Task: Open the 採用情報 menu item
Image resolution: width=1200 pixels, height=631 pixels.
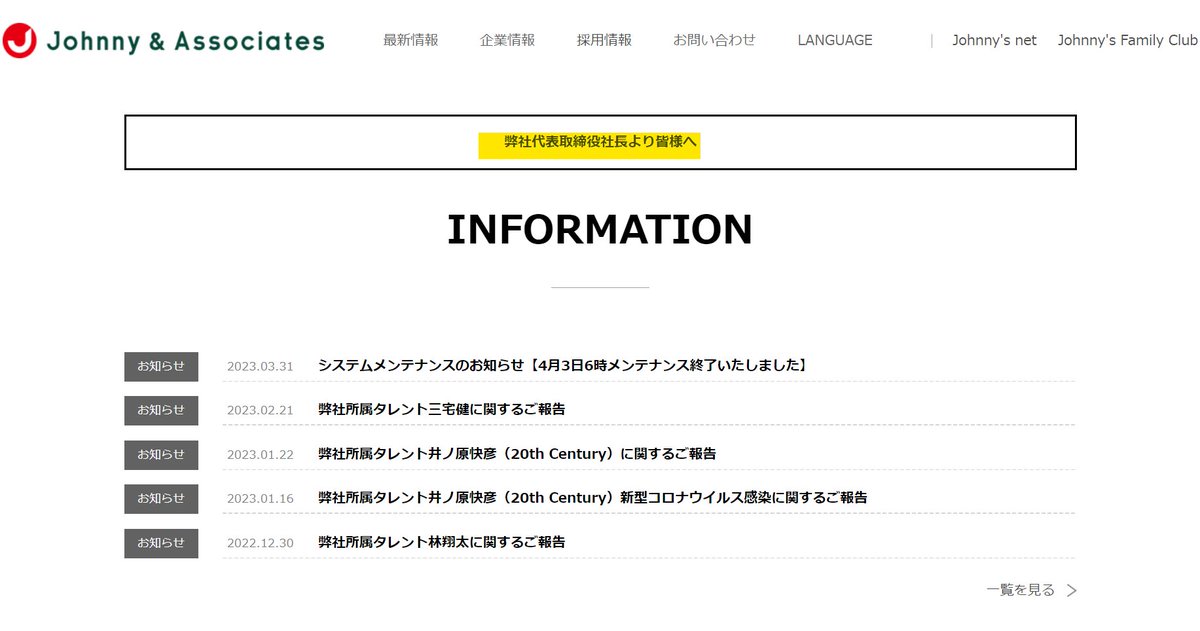Action: click(x=604, y=40)
